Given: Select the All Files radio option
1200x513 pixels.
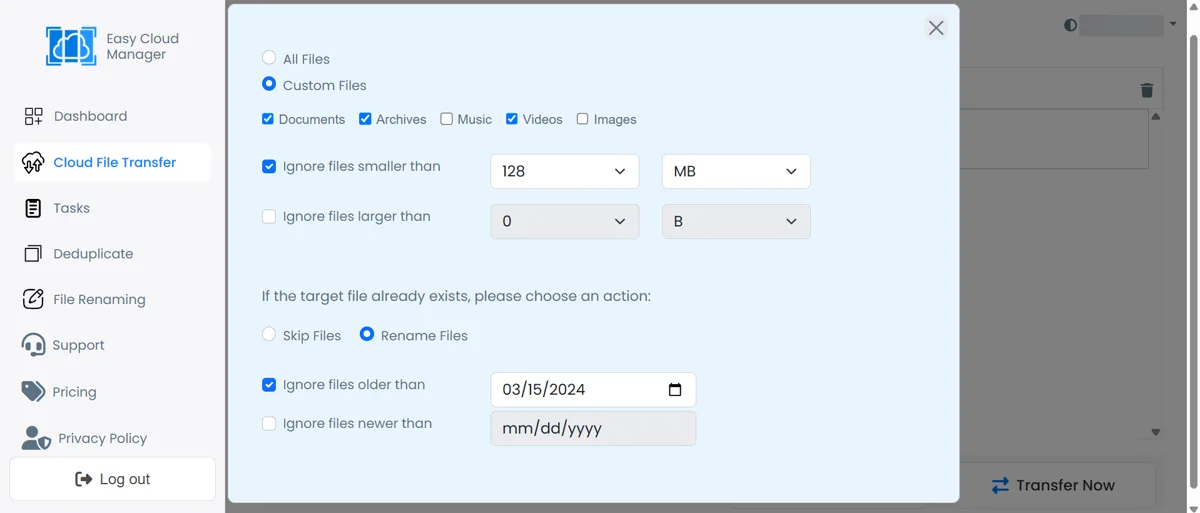Looking at the screenshot, I should click(269, 58).
